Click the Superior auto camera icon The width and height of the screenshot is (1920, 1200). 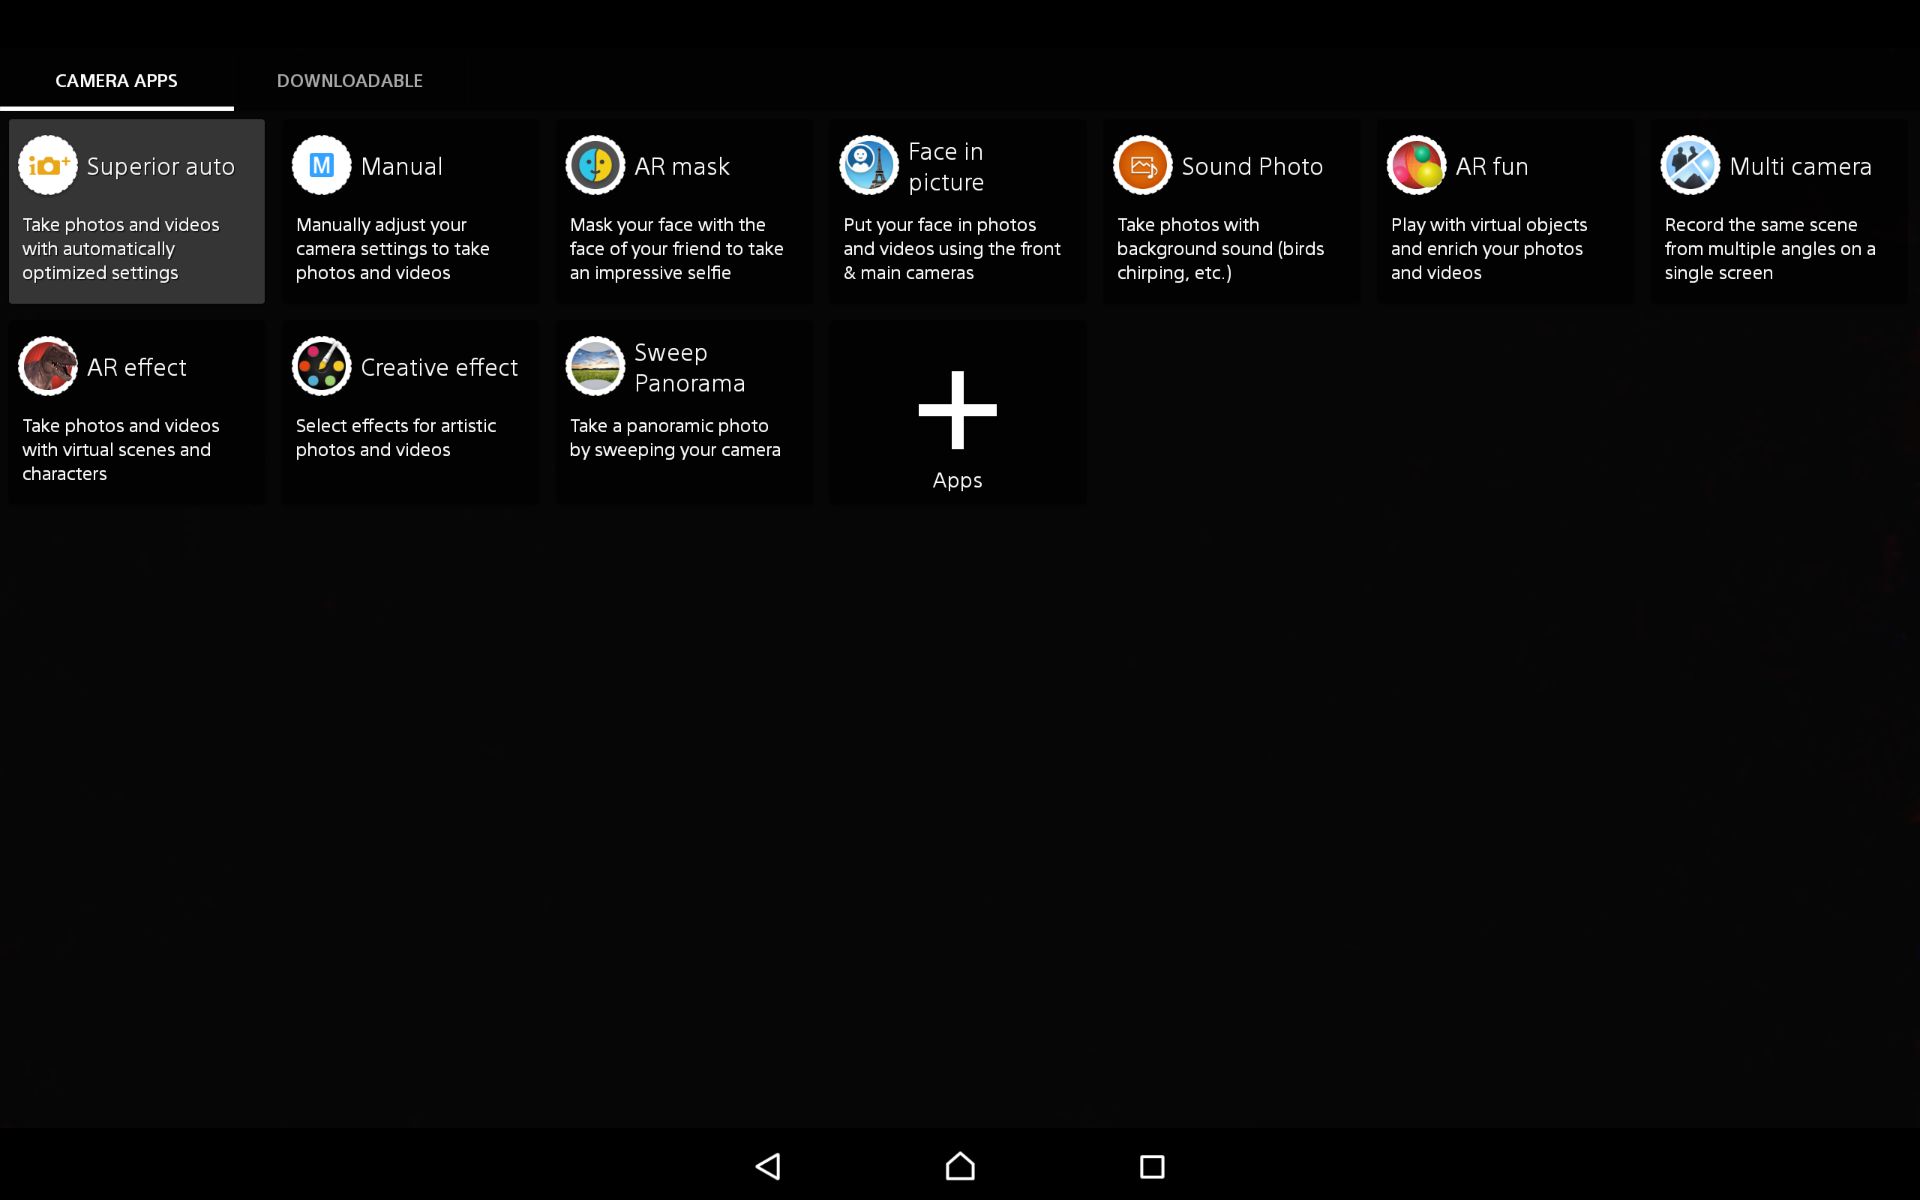(x=48, y=165)
